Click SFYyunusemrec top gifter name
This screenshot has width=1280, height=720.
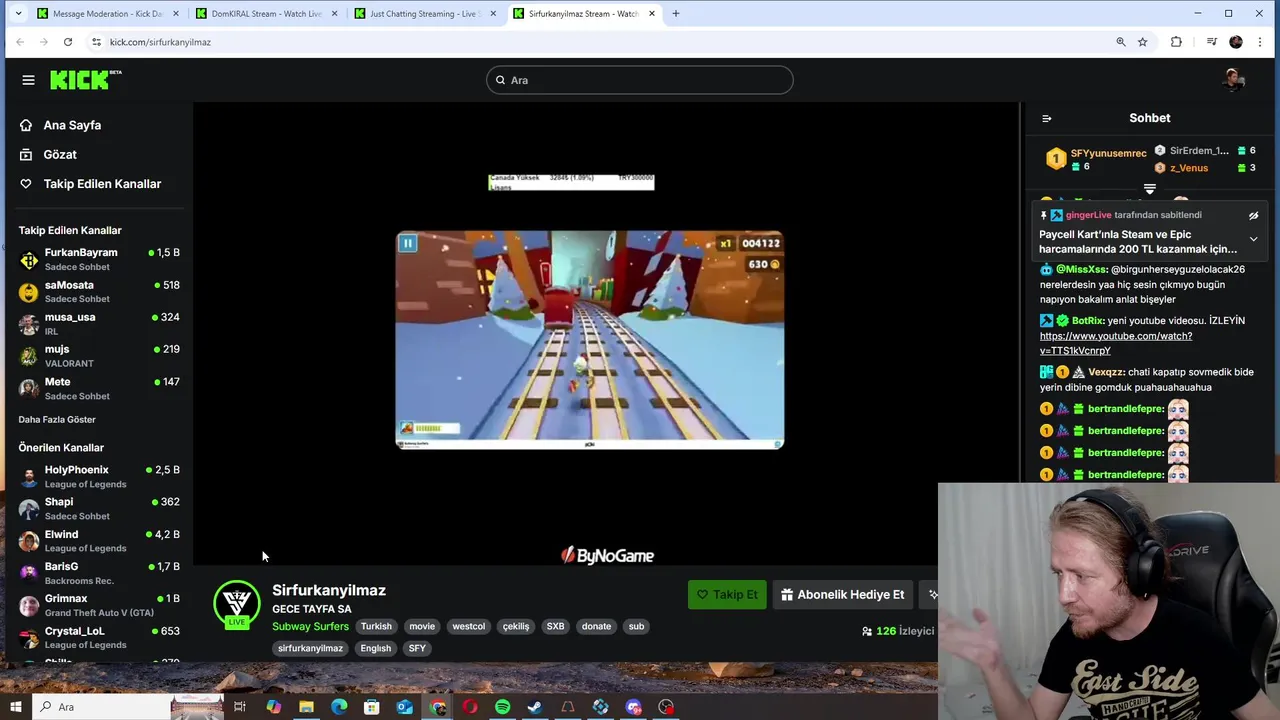pyautogui.click(x=1108, y=153)
